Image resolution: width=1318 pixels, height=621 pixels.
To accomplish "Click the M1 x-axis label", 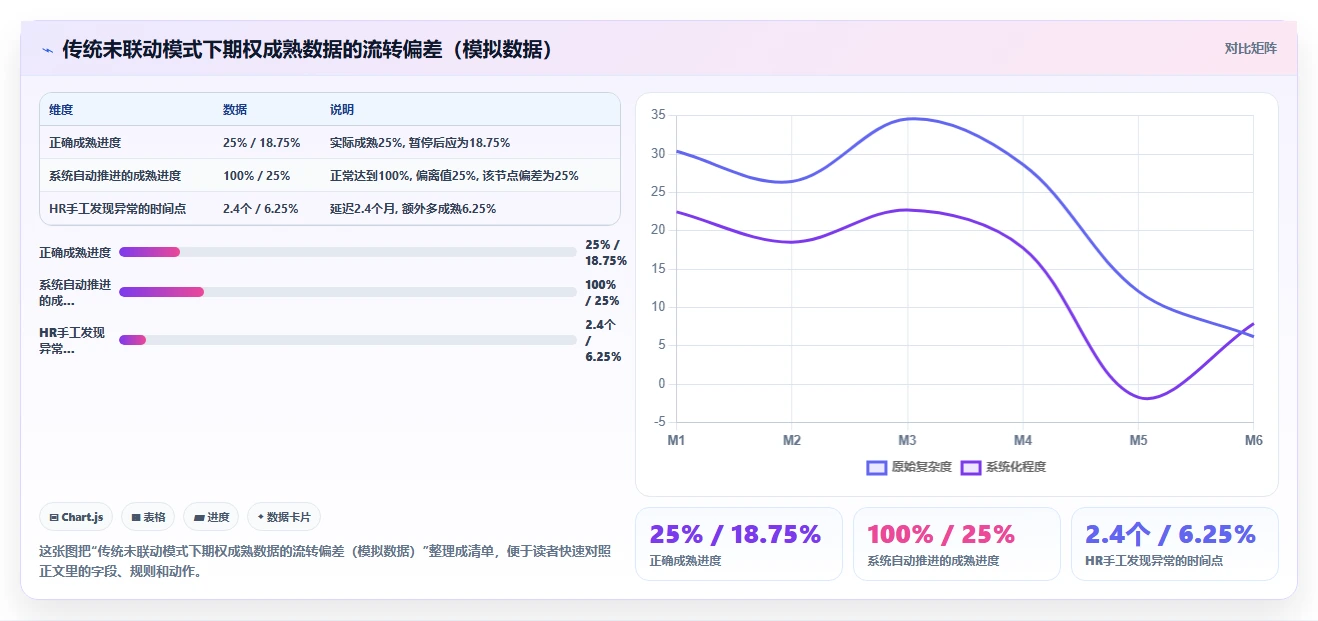I will (x=676, y=440).
